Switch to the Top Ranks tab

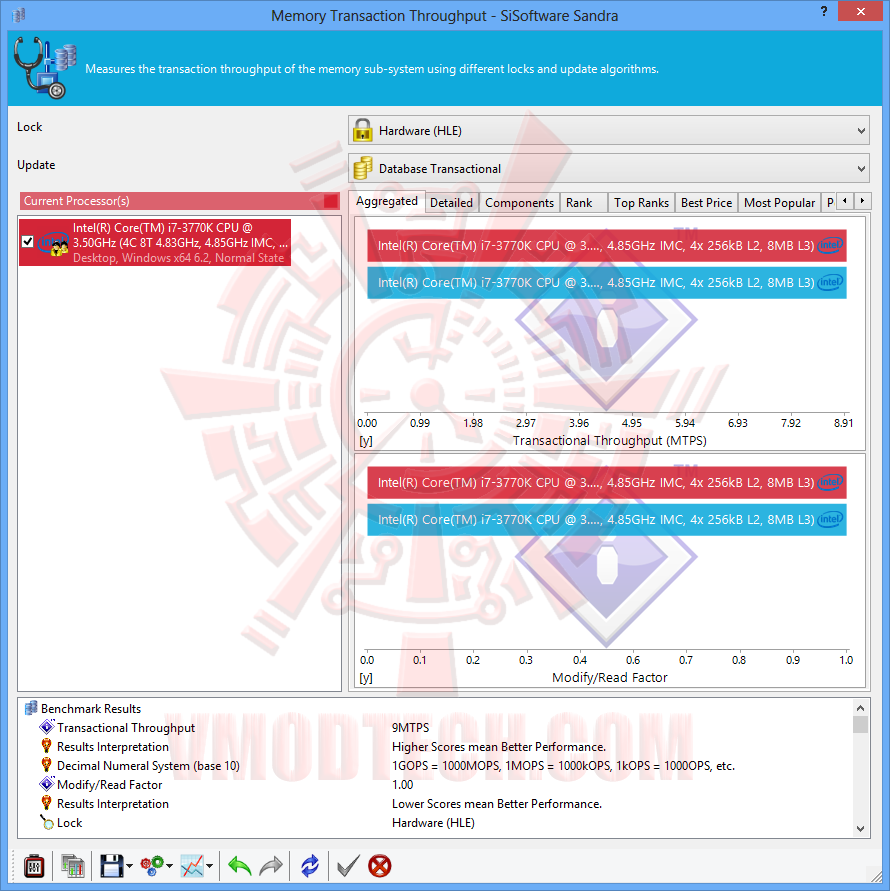(x=641, y=203)
